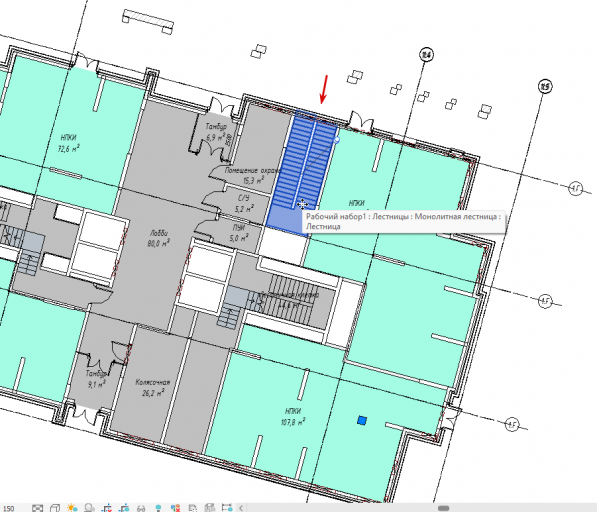Click the horizontal scrollbar thumb
597x512 pixels.
pyautogui.click(x=444, y=508)
